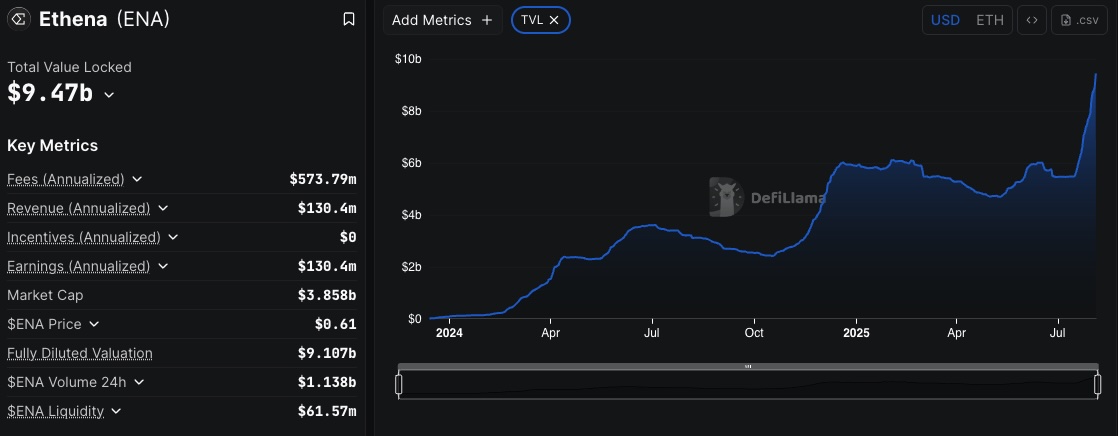
Task: Click the top grip bar of the range slider
Action: 748,366
